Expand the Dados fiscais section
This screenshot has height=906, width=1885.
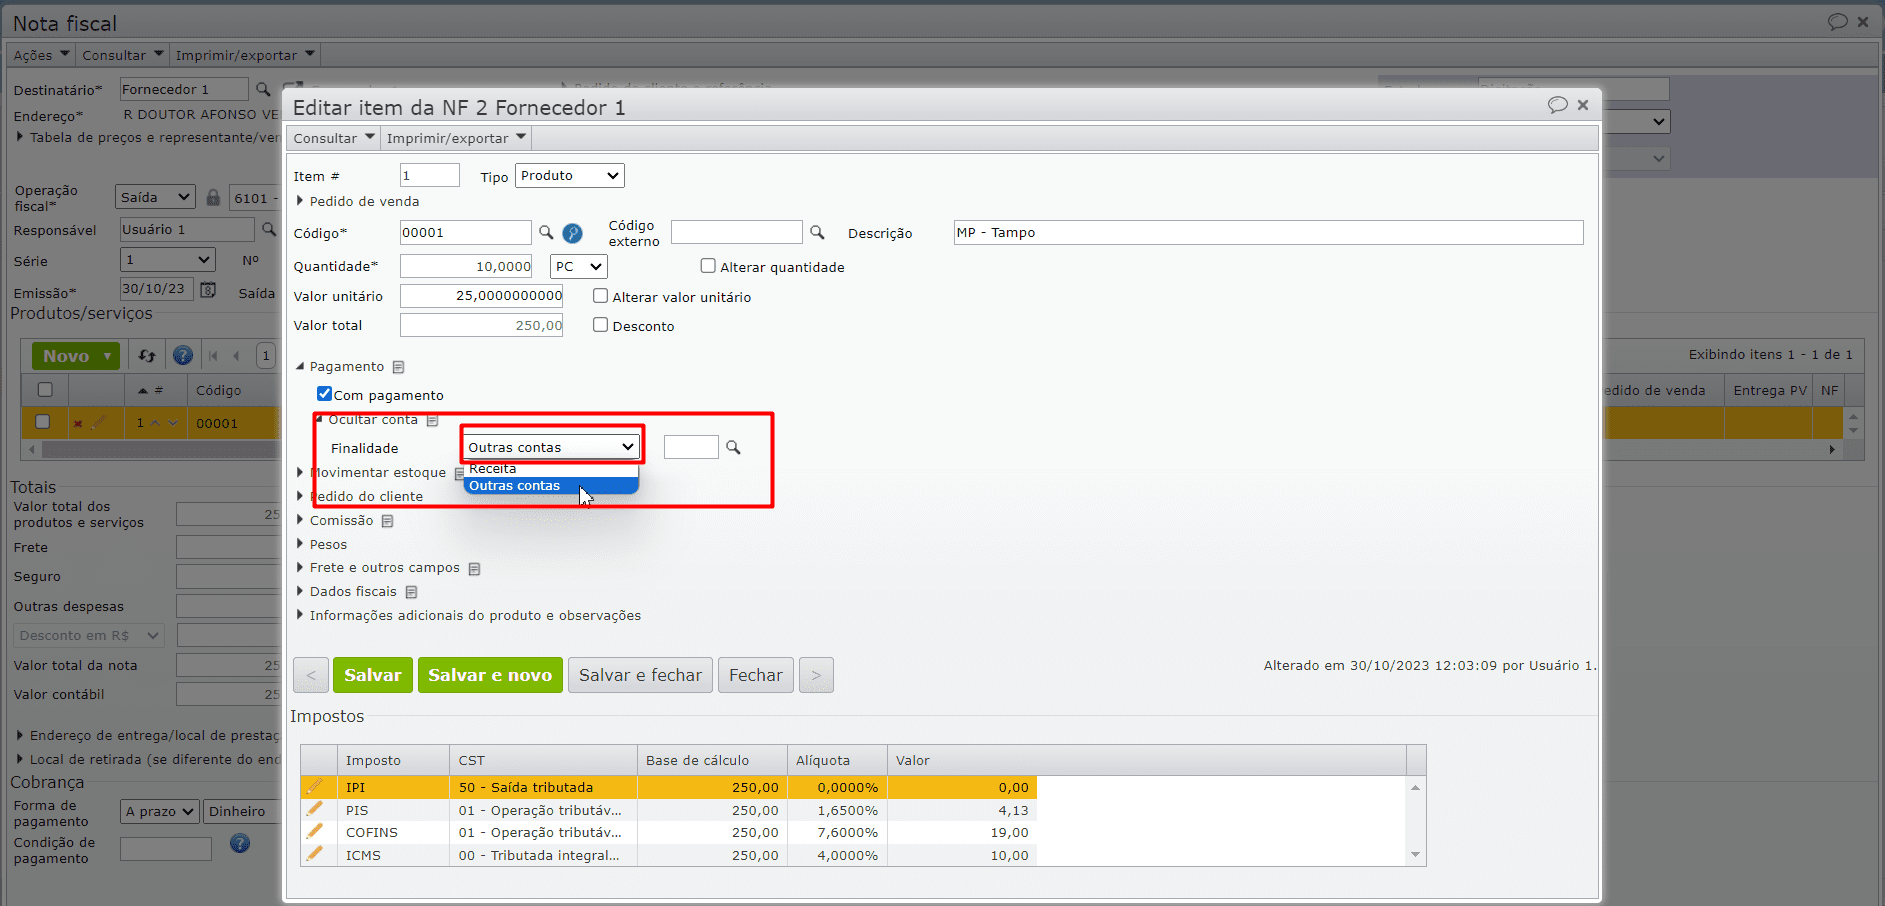(299, 592)
